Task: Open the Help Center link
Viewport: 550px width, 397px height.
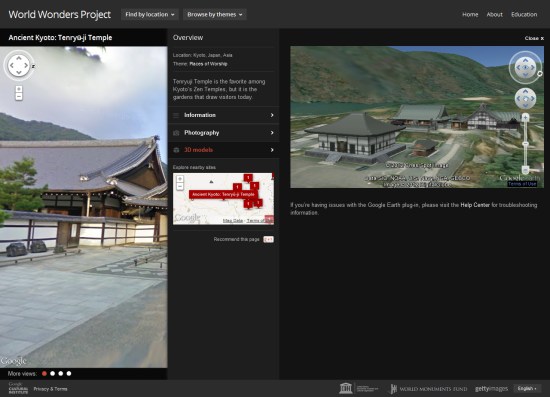Action: (475, 205)
